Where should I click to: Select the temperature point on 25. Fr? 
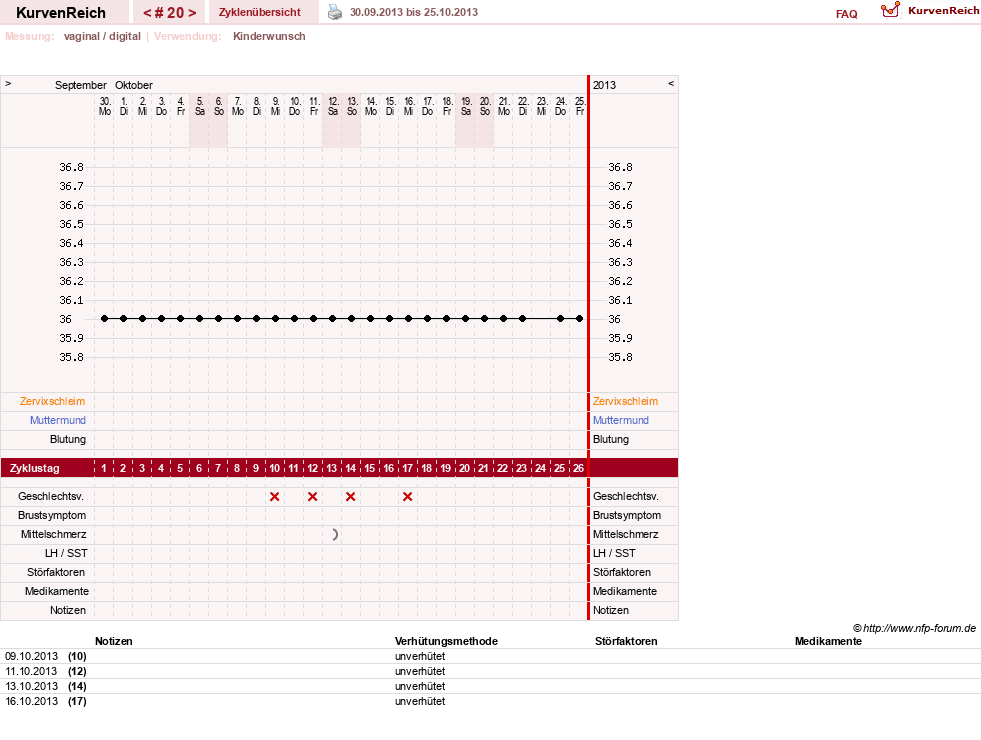click(580, 318)
